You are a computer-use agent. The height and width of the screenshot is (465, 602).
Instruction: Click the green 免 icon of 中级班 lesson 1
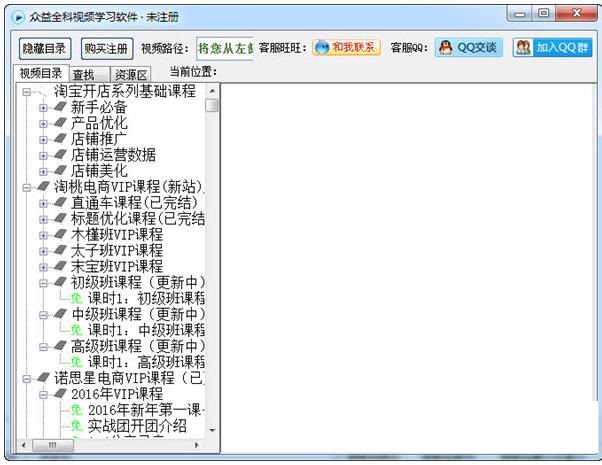[x=77, y=330]
